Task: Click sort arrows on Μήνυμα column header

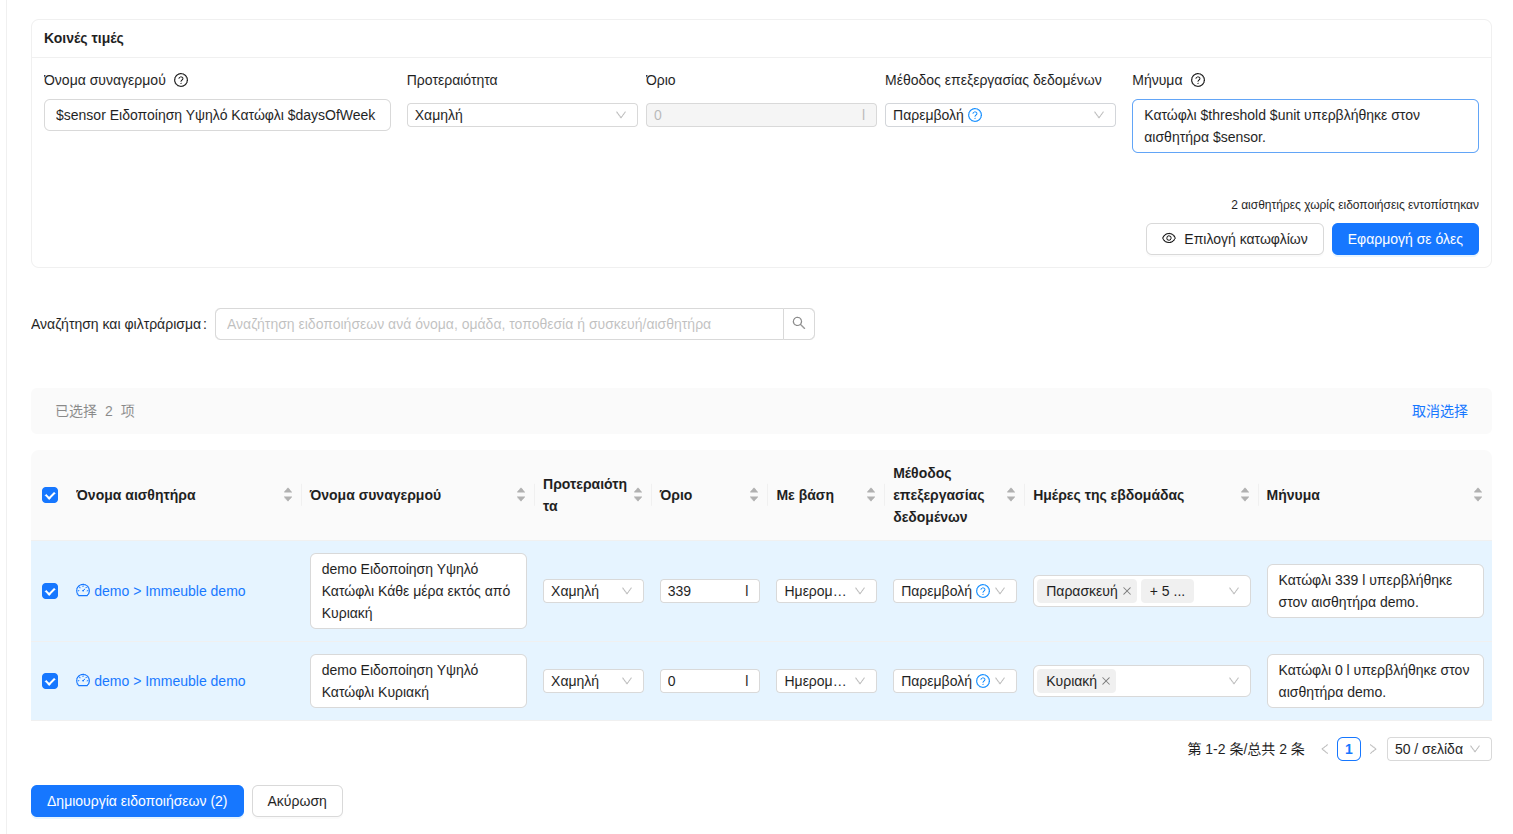Action: (x=1477, y=495)
